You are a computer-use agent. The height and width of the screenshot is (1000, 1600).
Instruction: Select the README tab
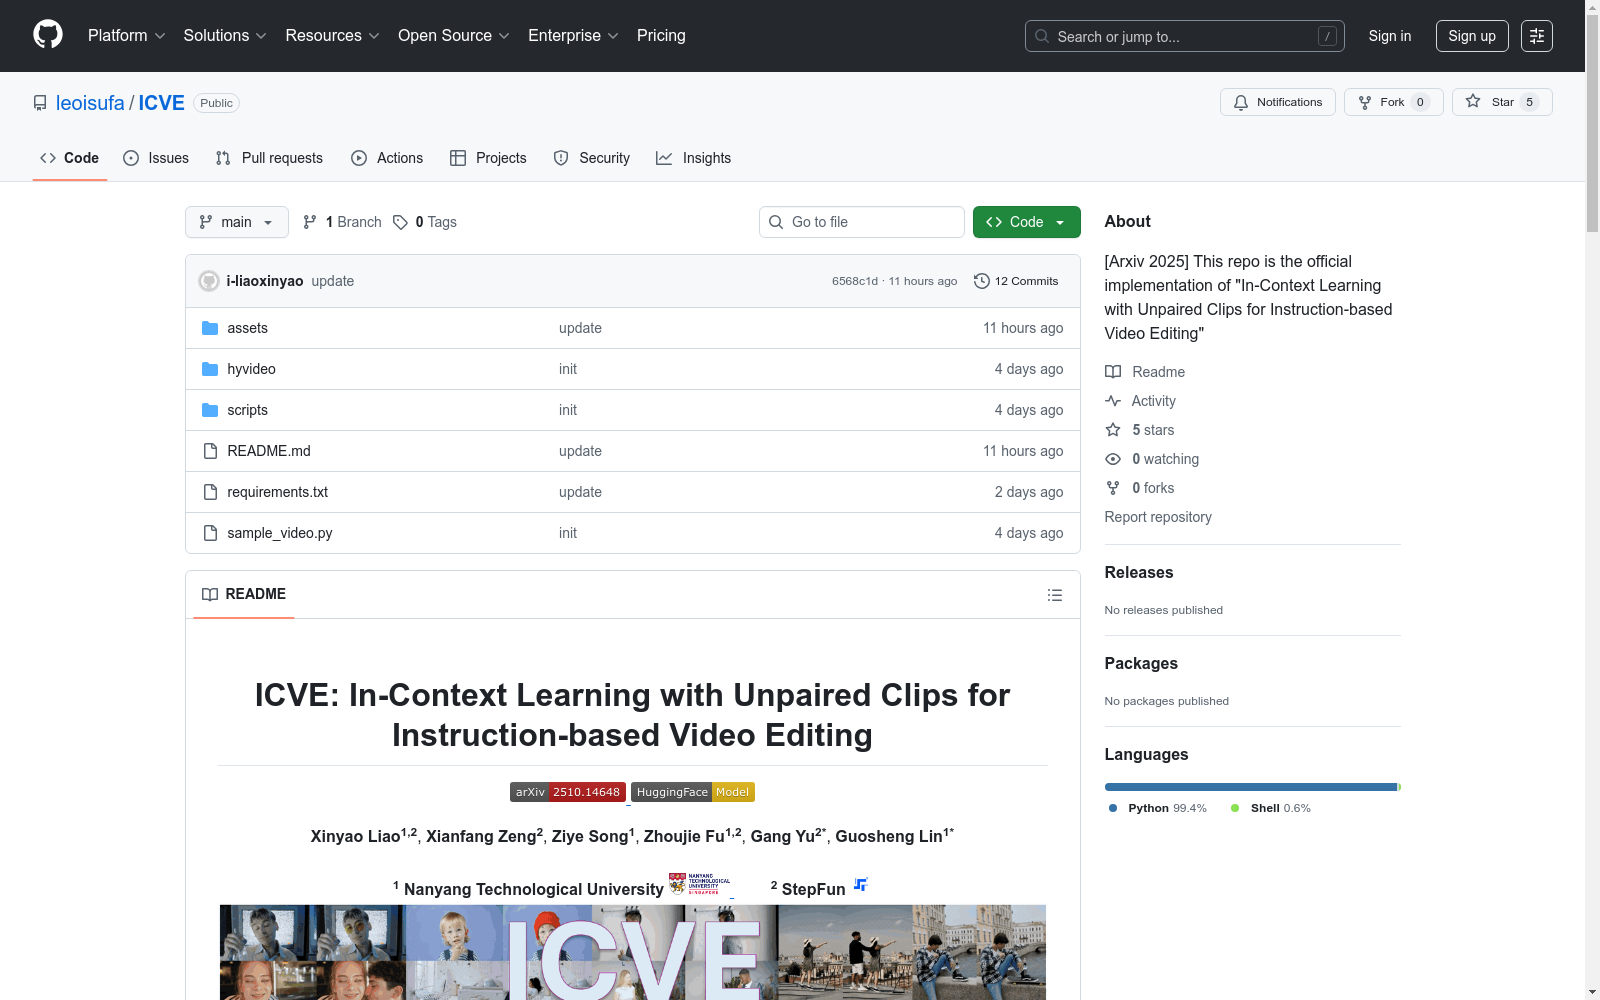(244, 594)
